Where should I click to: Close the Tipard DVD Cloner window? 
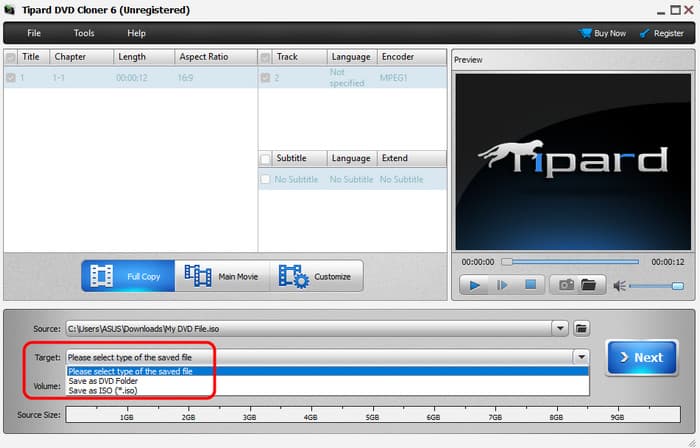pos(689,10)
